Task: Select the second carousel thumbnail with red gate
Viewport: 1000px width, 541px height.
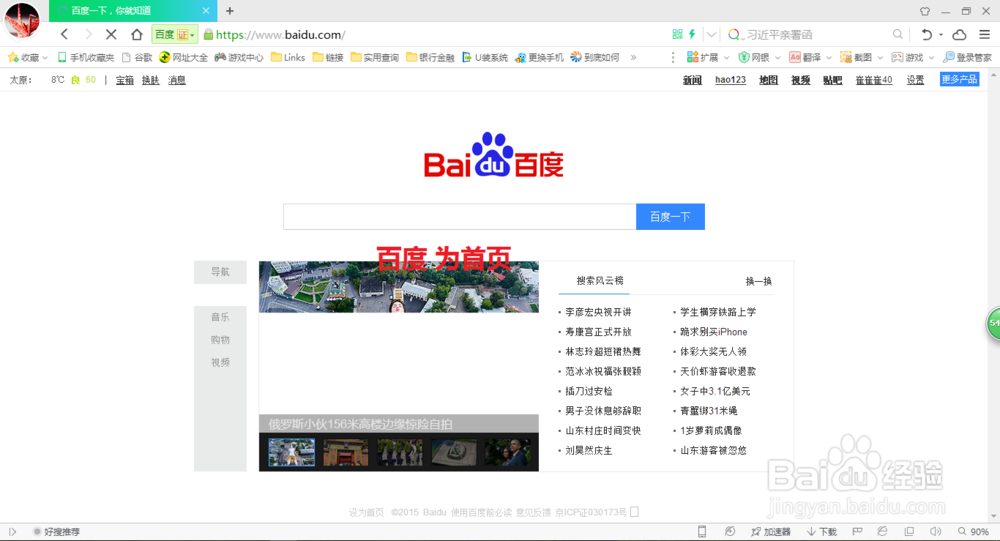Action: (346, 452)
